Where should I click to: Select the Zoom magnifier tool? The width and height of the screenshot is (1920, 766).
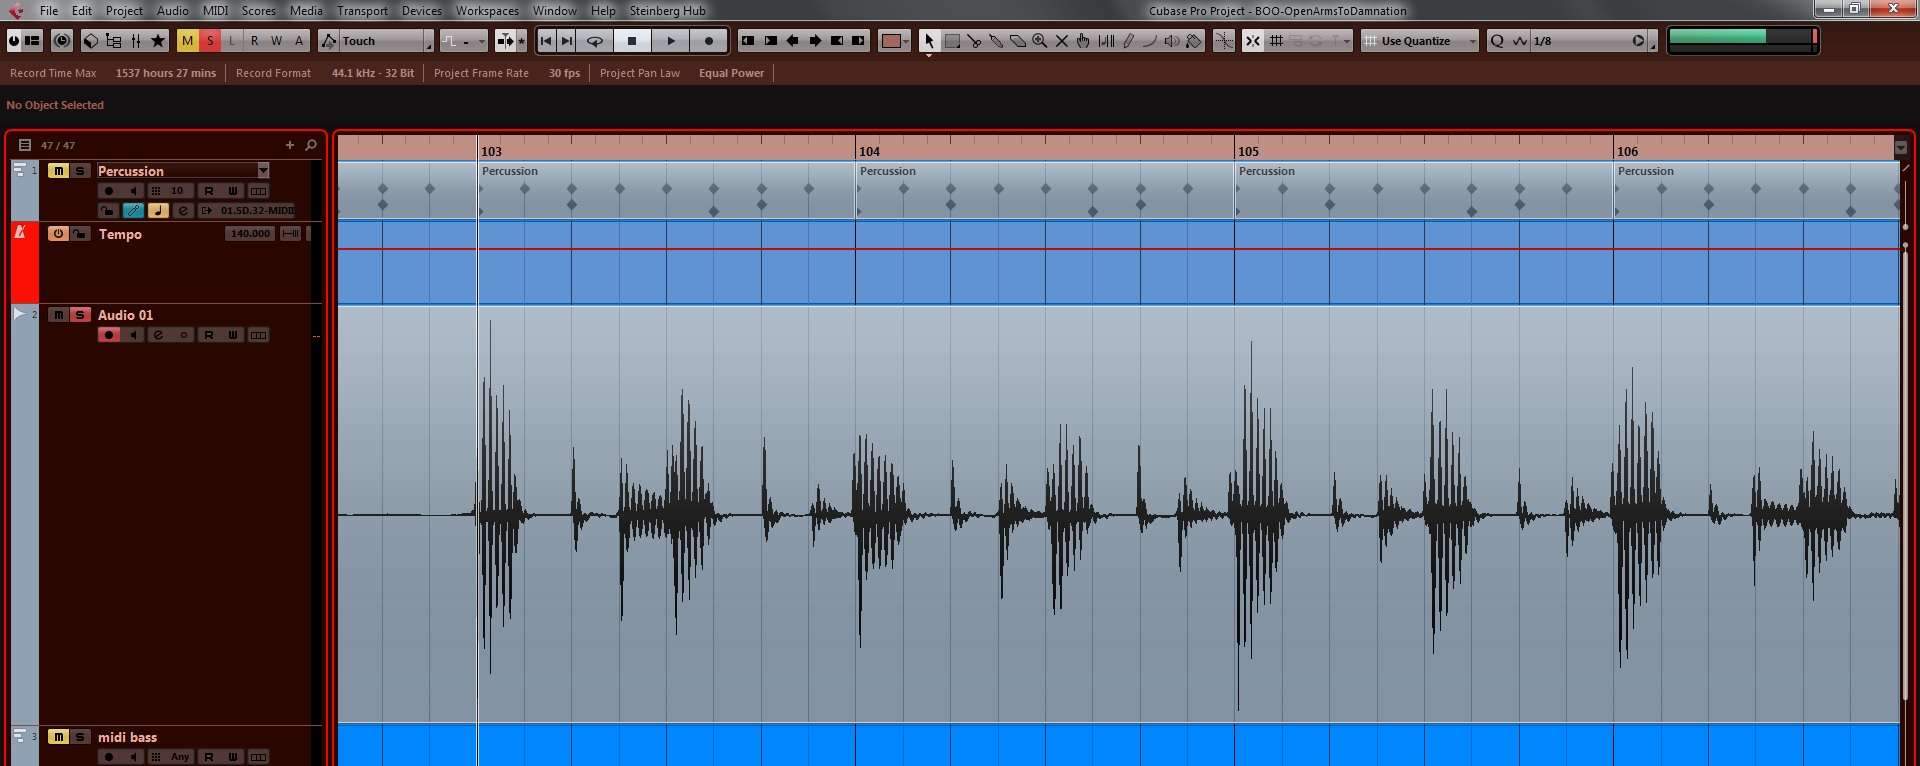pyautogui.click(x=1040, y=41)
